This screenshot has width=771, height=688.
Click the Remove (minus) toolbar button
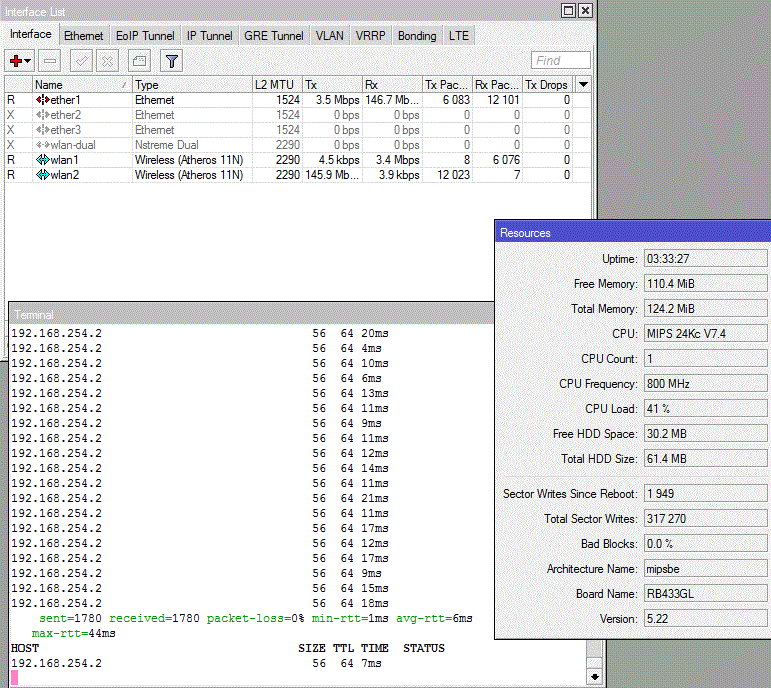(50, 61)
